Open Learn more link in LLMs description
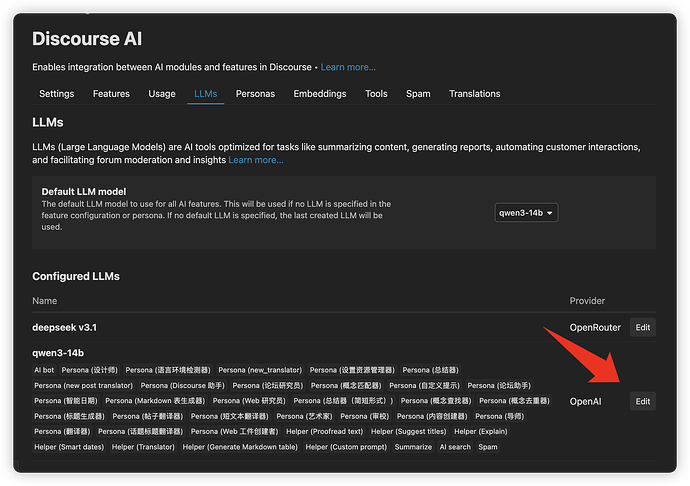Screen dimensions: 690x486 tap(256, 160)
